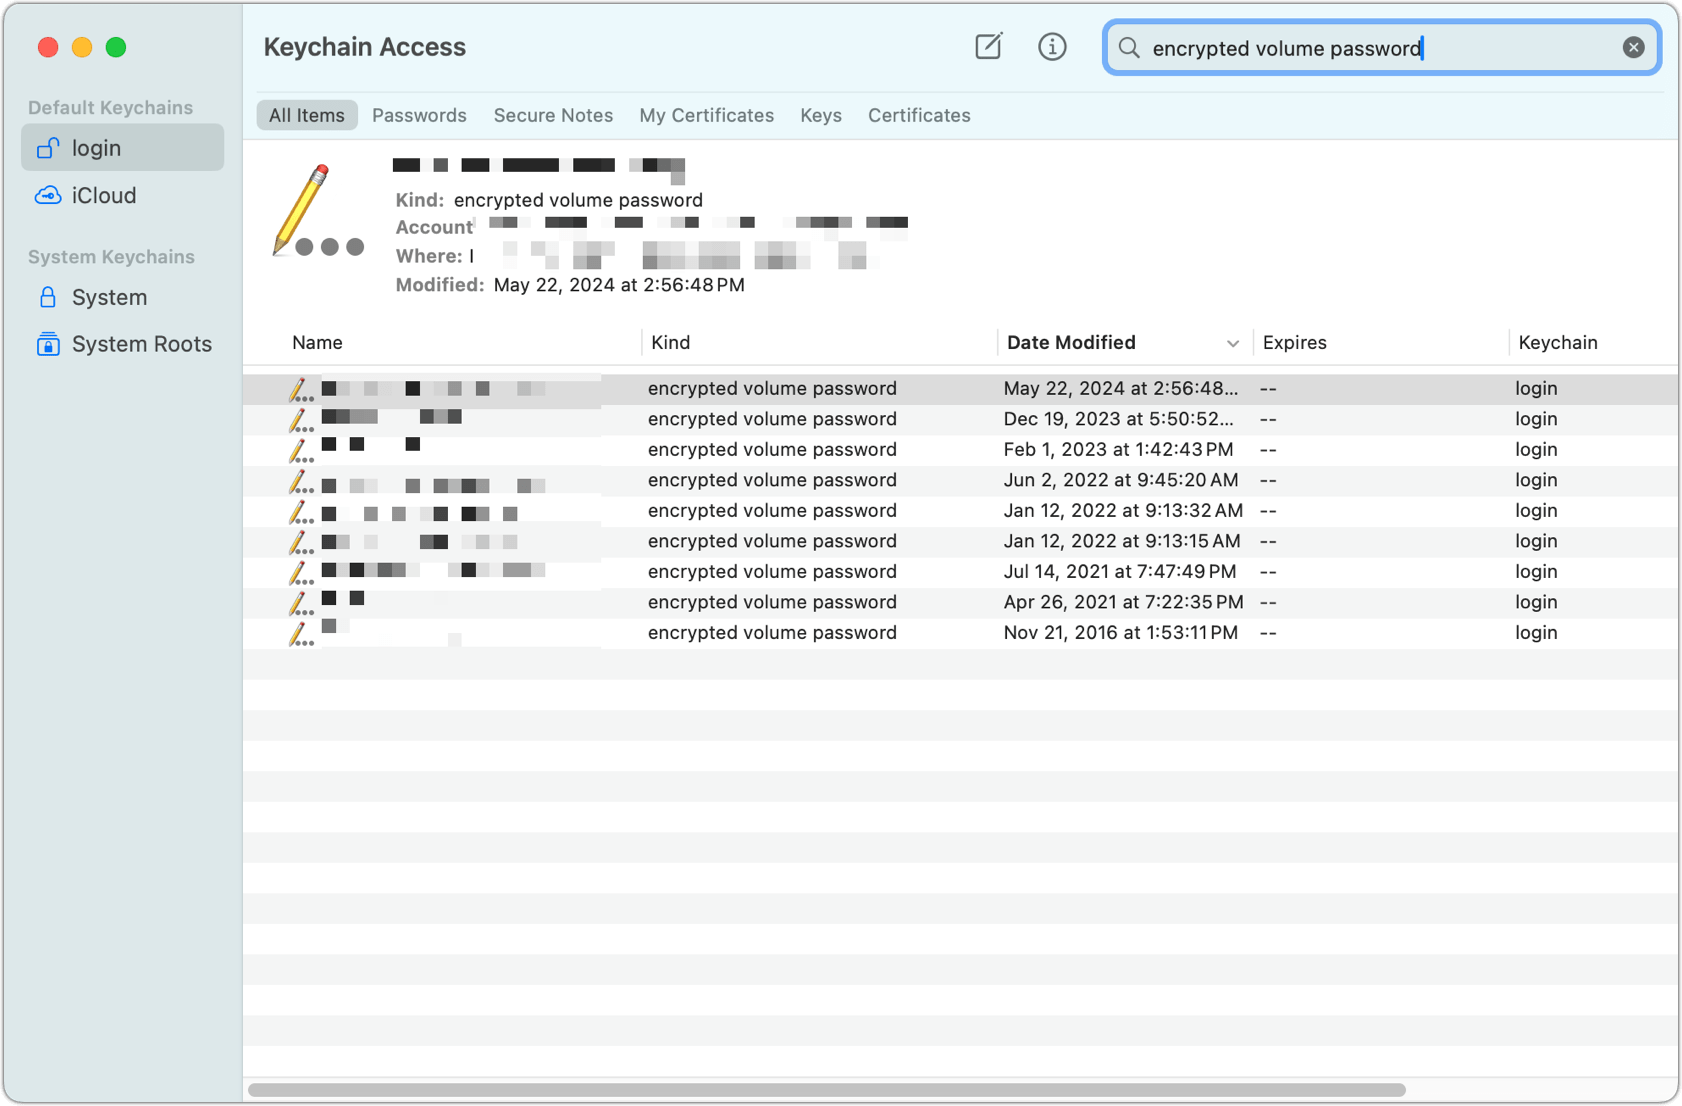Image resolution: width=1682 pixels, height=1106 pixels.
Task: Select the Certificates tab
Action: coord(918,116)
